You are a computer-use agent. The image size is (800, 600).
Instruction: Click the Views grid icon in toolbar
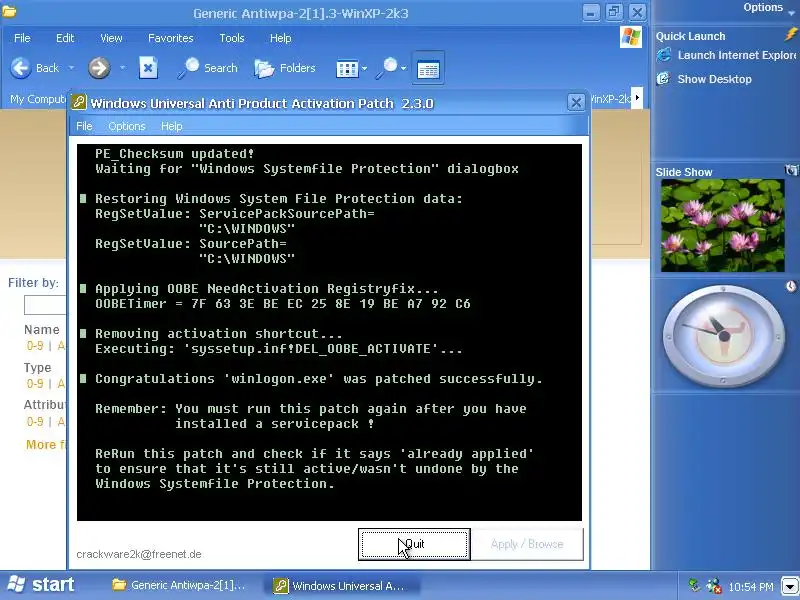tap(347, 68)
